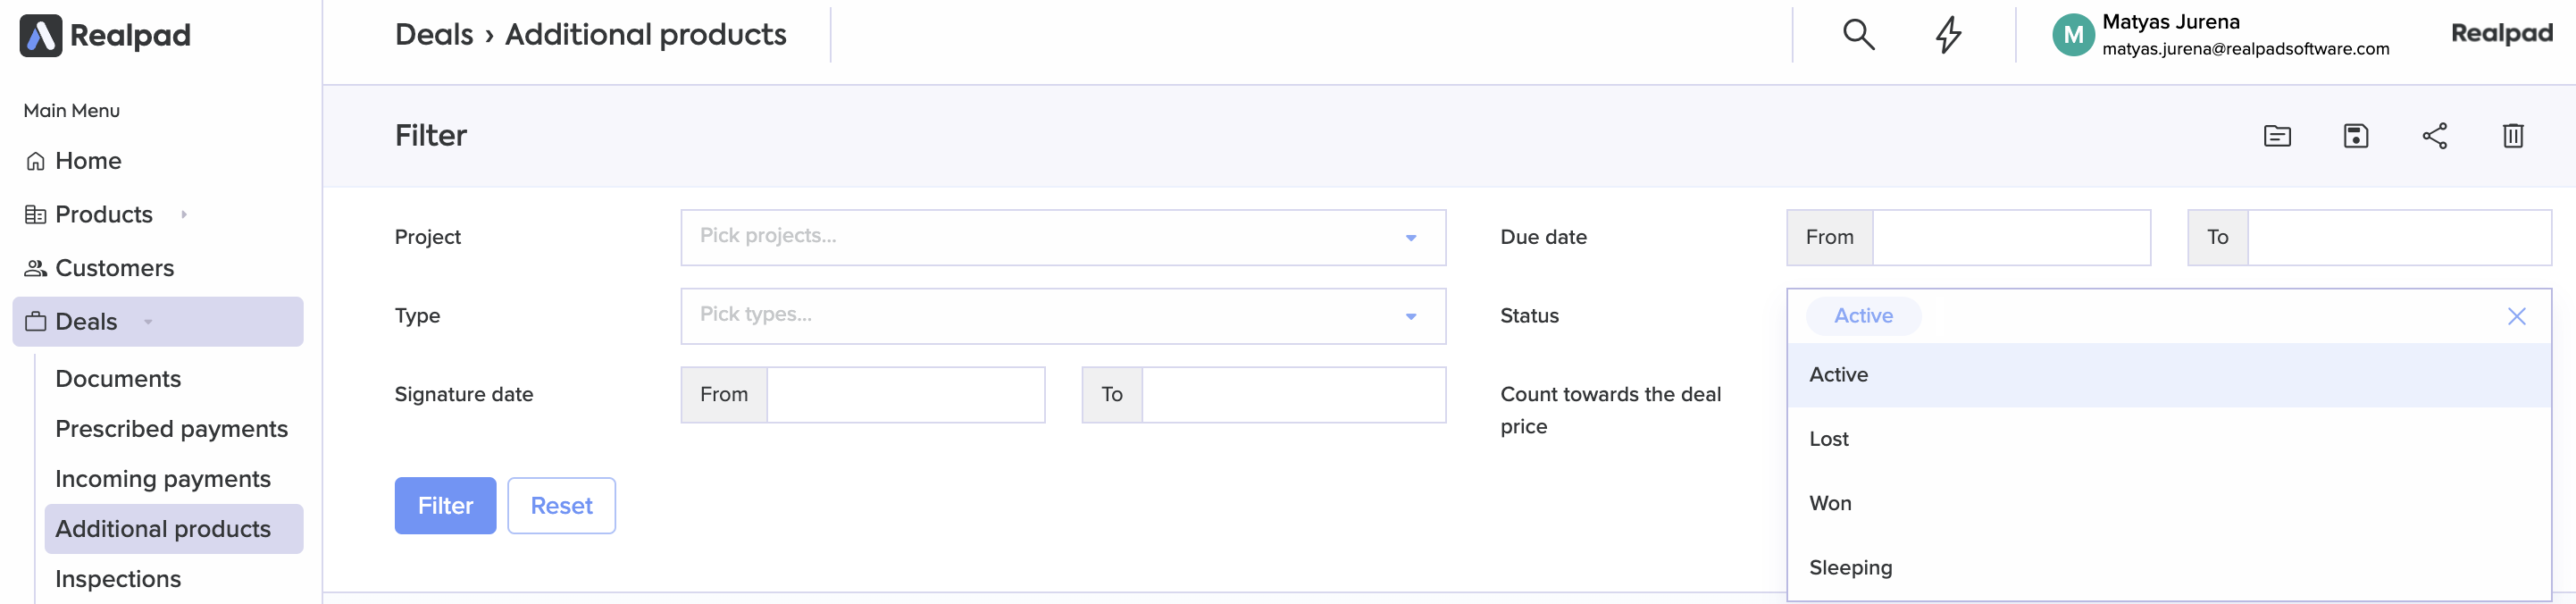Open Incoming payments in sidebar

click(163, 479)
